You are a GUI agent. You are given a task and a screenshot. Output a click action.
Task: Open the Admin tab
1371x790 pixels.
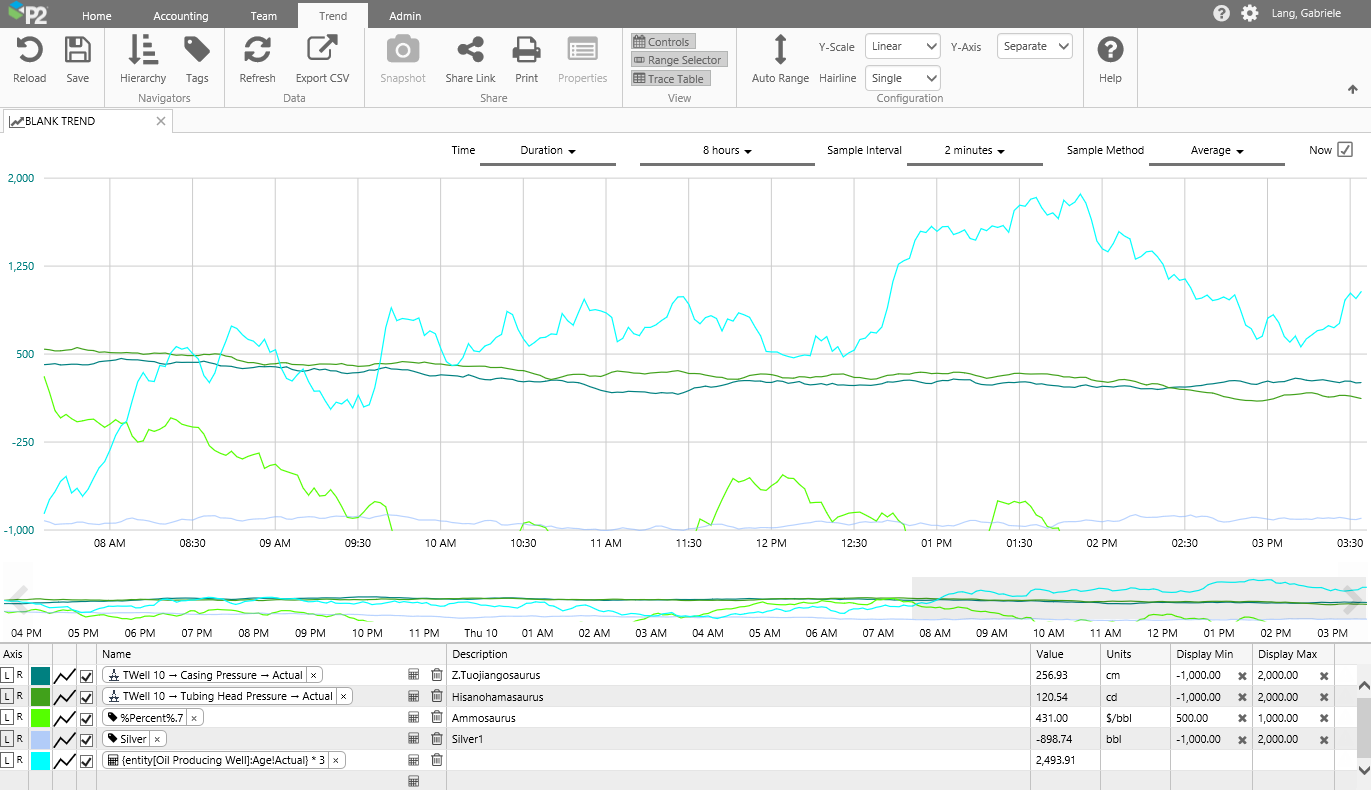click(x=405, y=16)
